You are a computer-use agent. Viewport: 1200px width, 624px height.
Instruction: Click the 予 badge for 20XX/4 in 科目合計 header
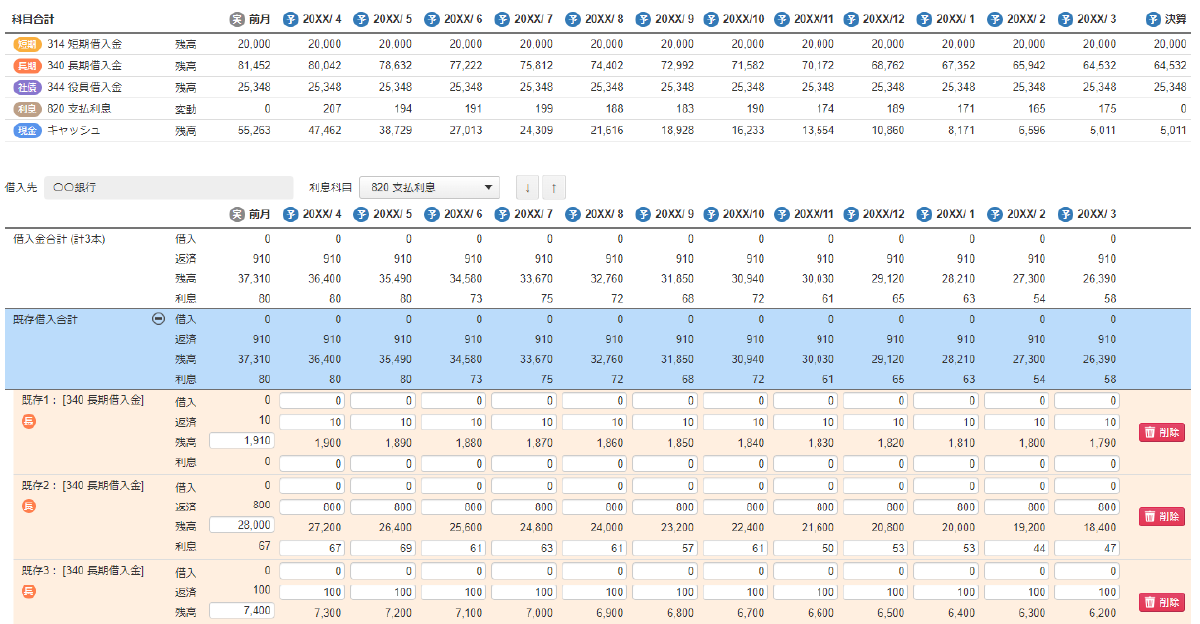click(290, 19)
